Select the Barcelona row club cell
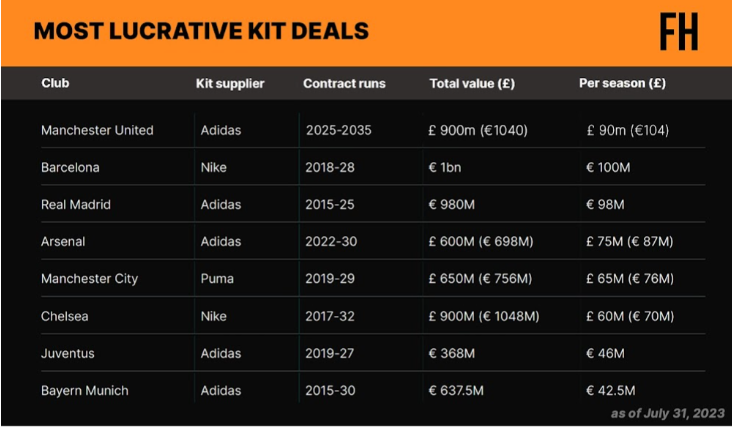The image size is (732, 427). click(70, 167)
